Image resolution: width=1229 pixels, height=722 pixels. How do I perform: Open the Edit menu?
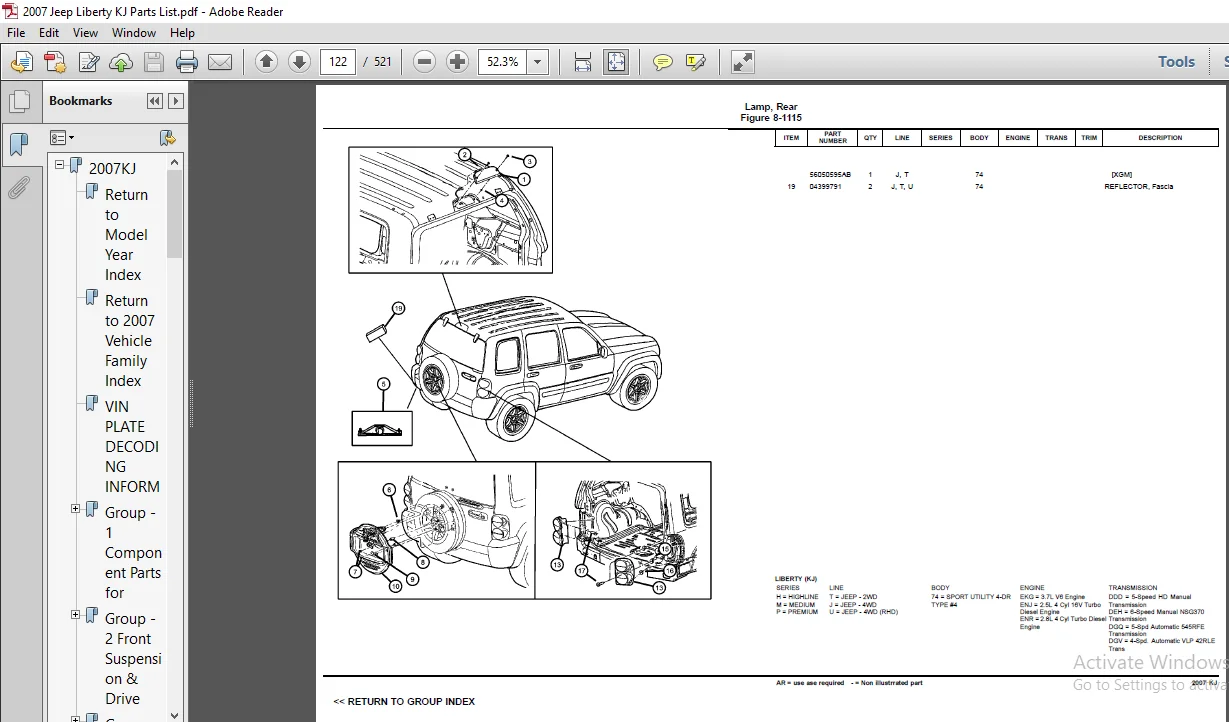click(x=49, y=32)
